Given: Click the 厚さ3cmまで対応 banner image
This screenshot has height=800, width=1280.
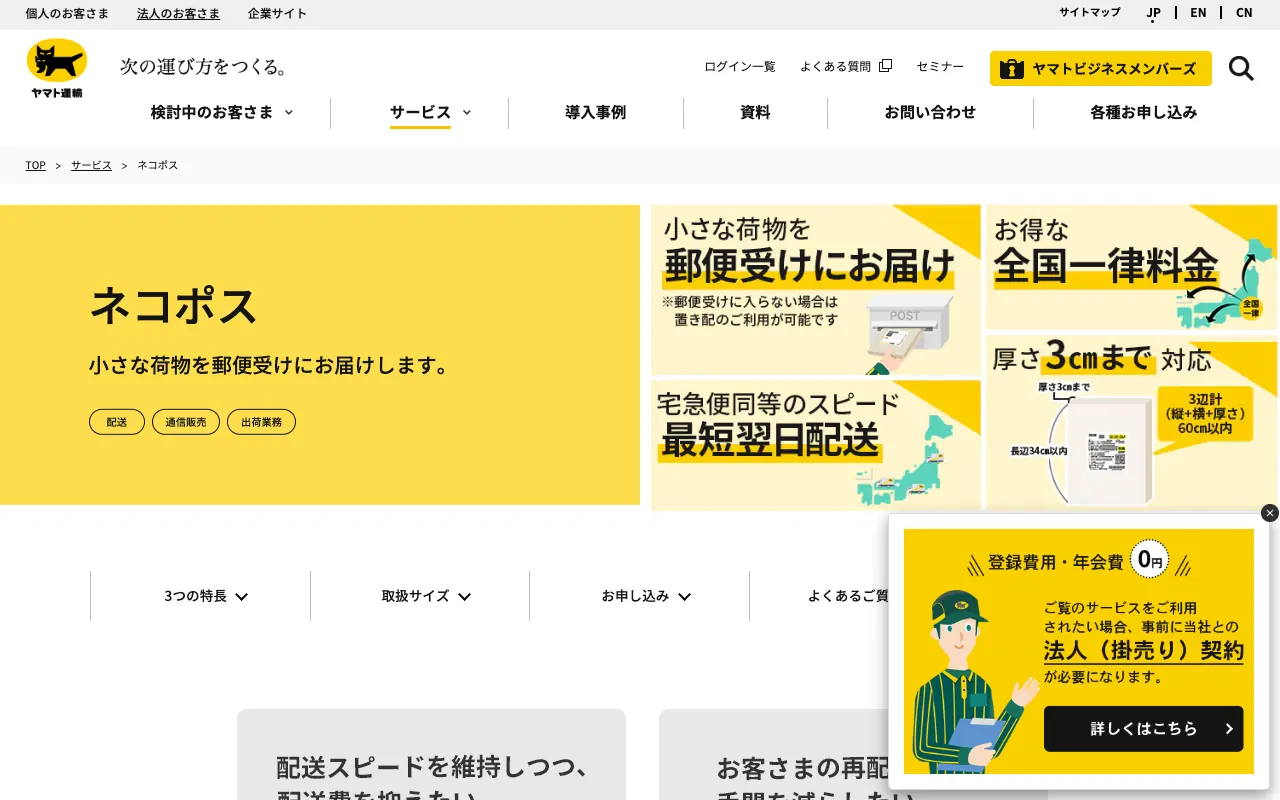Looking at the screenshot, I should tap(1132, 424).
